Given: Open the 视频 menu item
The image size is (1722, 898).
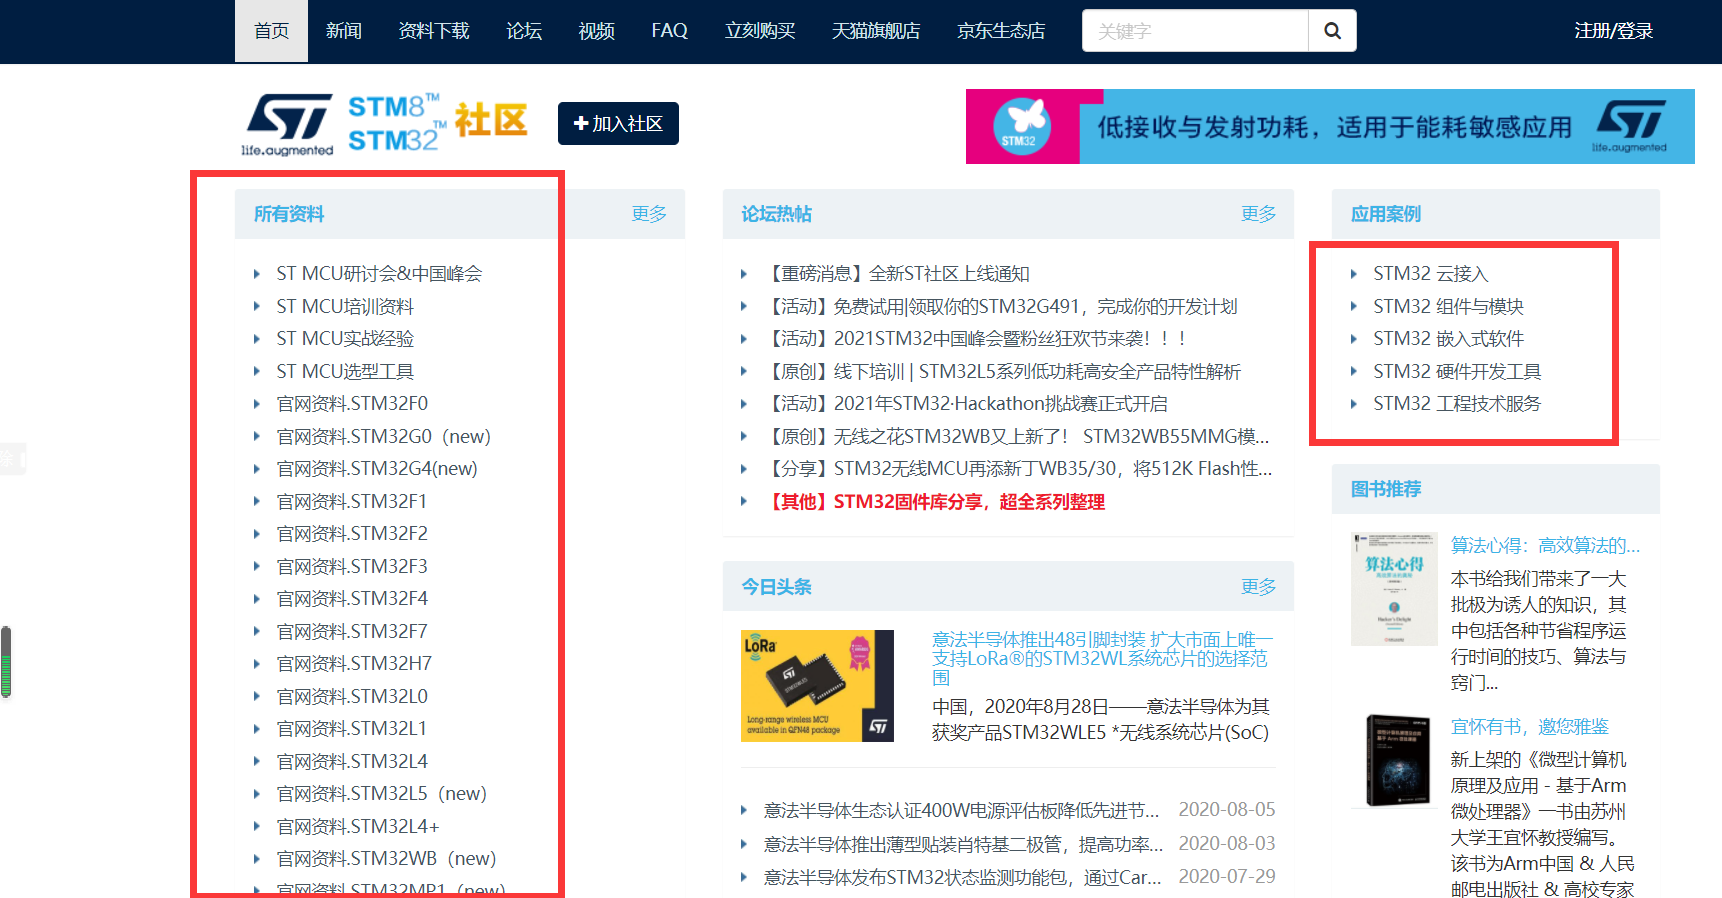Looking at the screenshot, I should pyautogui.click(x=597, y=31).
